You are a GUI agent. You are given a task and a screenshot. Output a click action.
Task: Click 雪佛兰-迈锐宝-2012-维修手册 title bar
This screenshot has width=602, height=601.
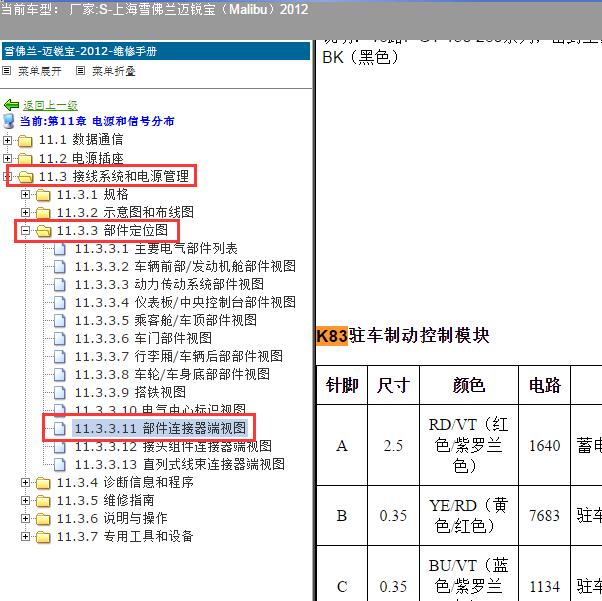(x=156, y=51)
